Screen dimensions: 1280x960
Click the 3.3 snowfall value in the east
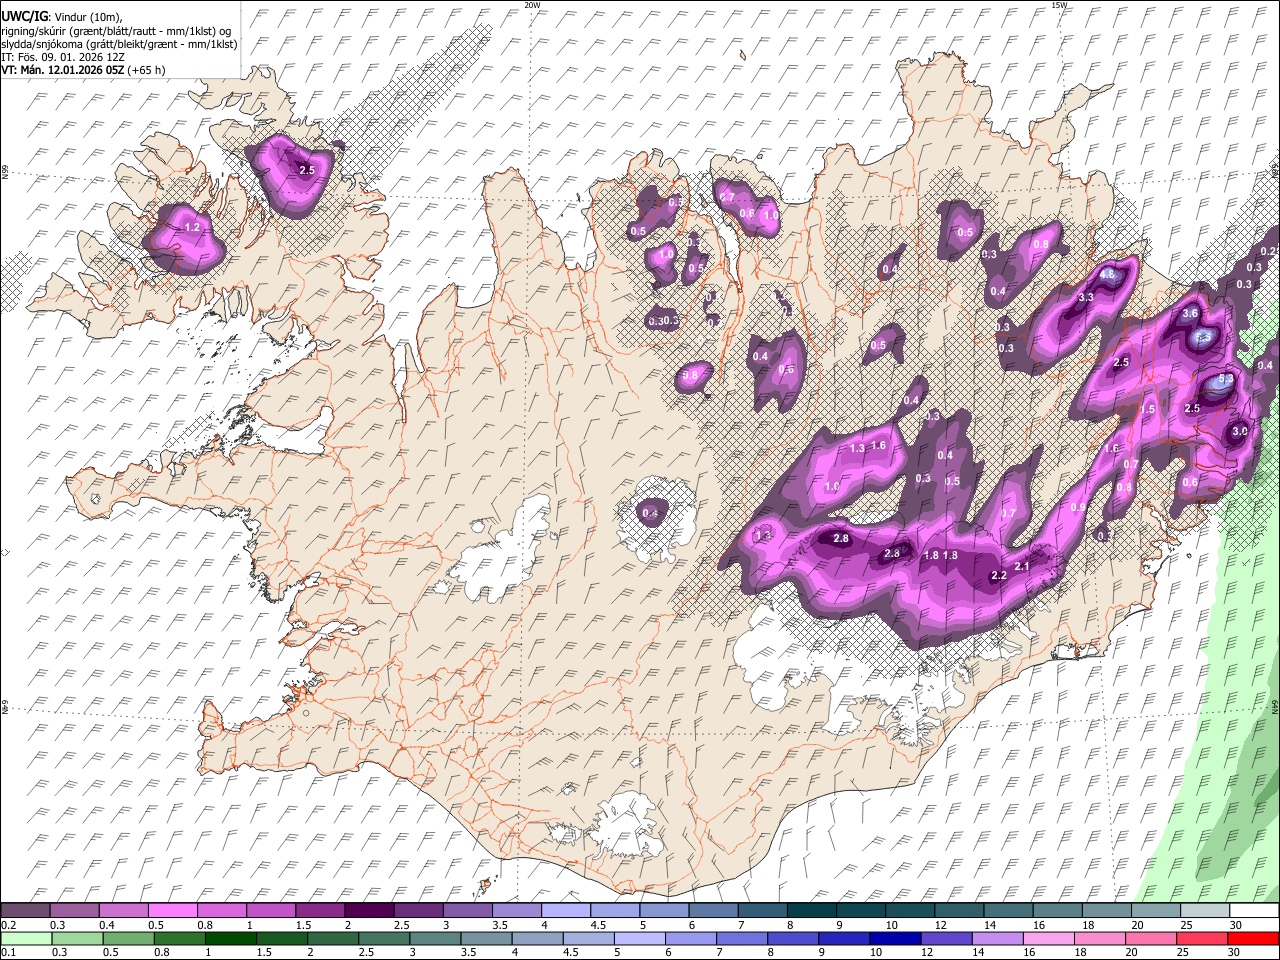(1085, 297)
